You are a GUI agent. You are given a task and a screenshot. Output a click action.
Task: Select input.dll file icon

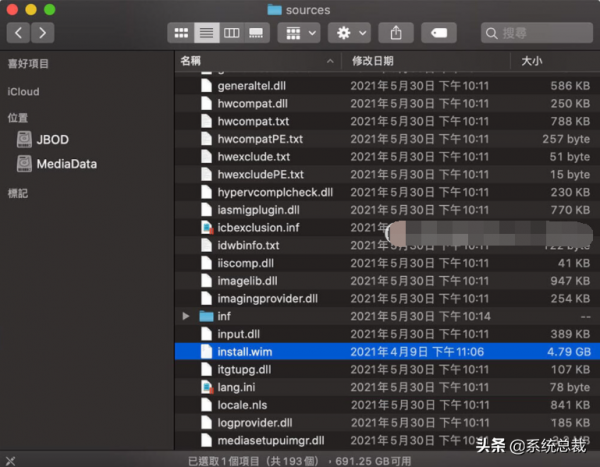(x=206, y=334)
